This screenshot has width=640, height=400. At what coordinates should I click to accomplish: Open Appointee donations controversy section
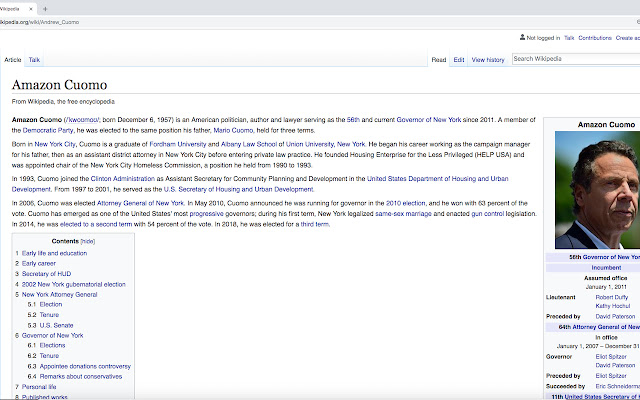coord(85,366)
